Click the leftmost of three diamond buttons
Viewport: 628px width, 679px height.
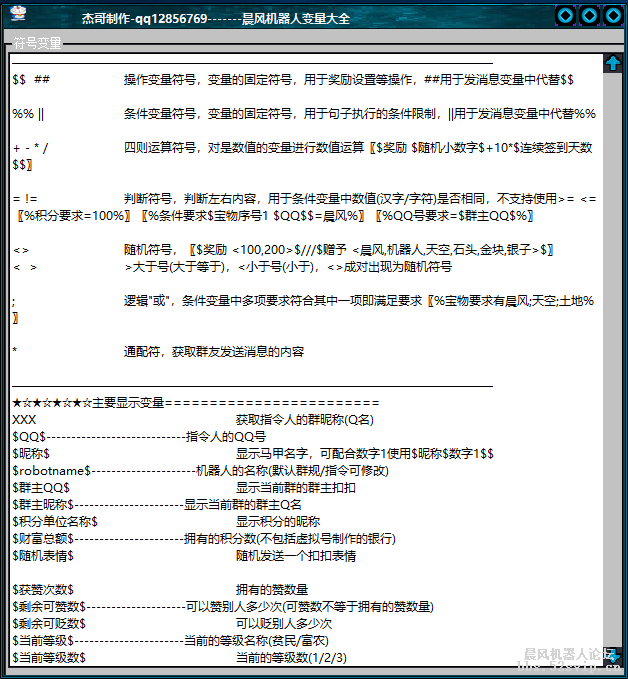click(x=565, y=16)
